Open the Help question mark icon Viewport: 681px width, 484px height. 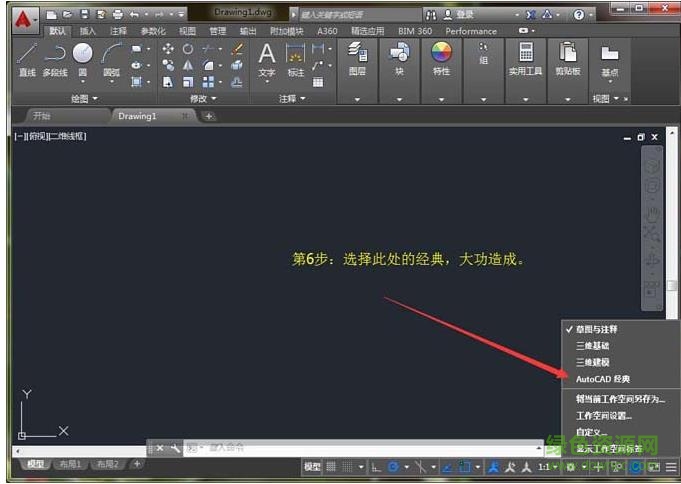click(x=579, y=15)
